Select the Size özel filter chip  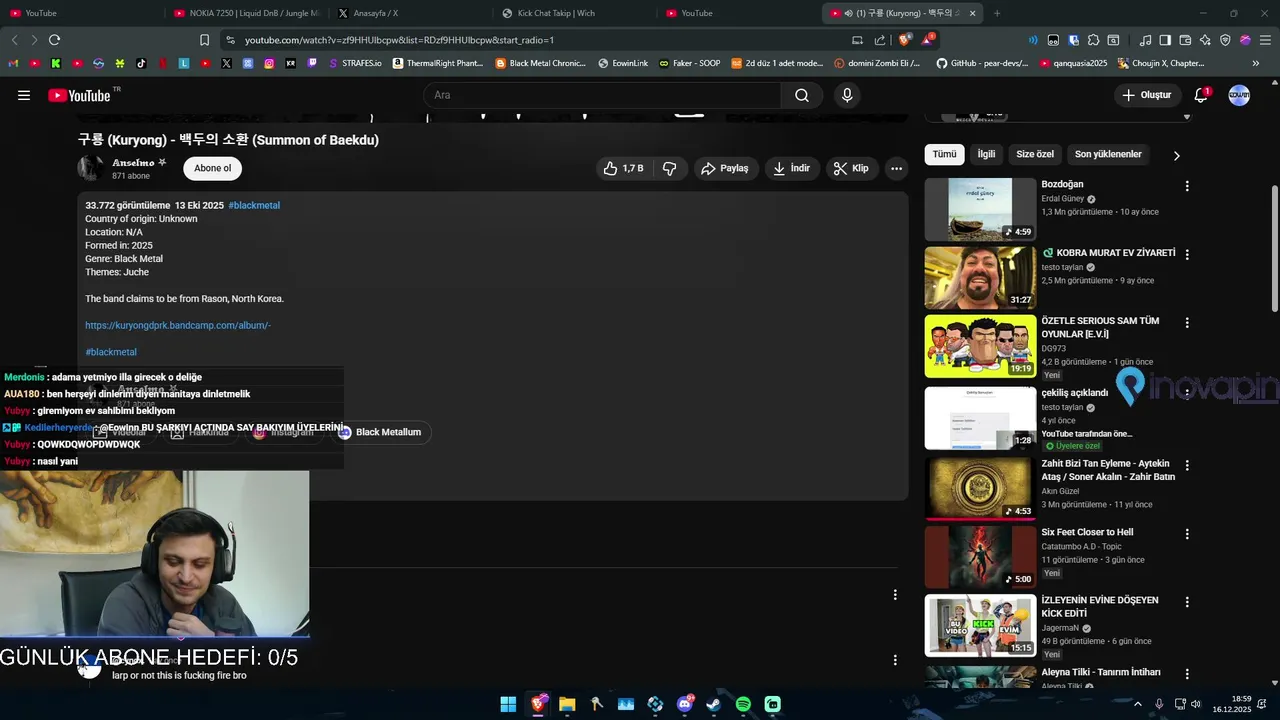coord(1035,154)
